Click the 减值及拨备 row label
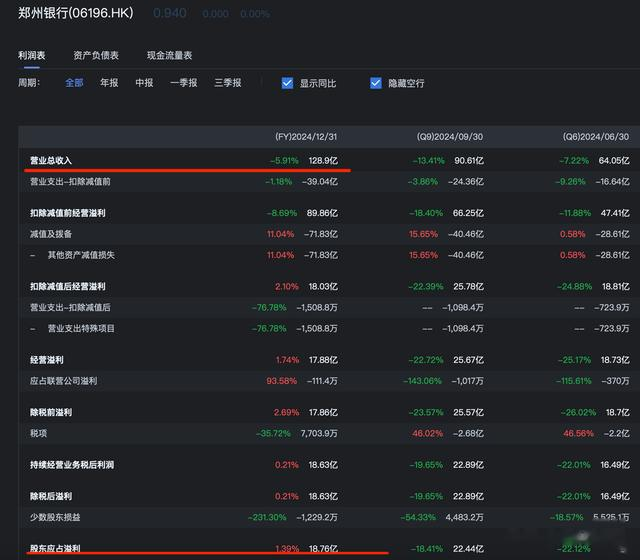Screen dimensions: 640x560 click(x=51, y=233)
